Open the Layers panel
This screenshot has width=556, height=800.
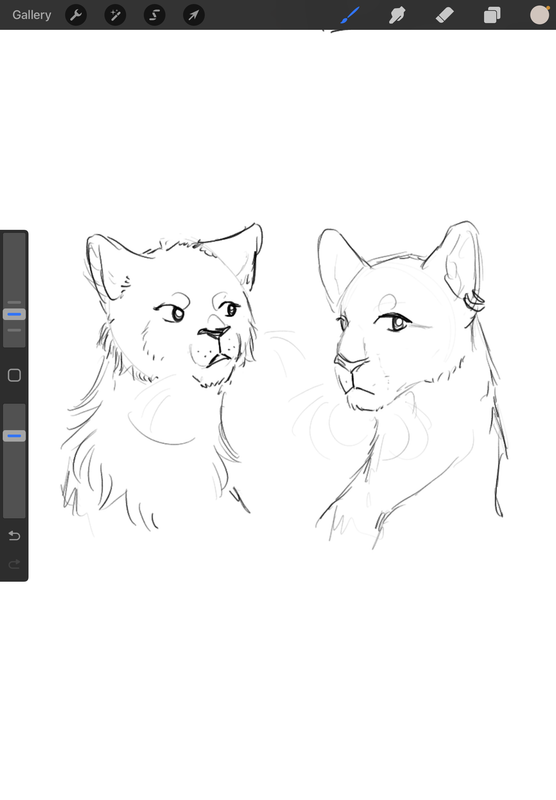click(492, 15)
